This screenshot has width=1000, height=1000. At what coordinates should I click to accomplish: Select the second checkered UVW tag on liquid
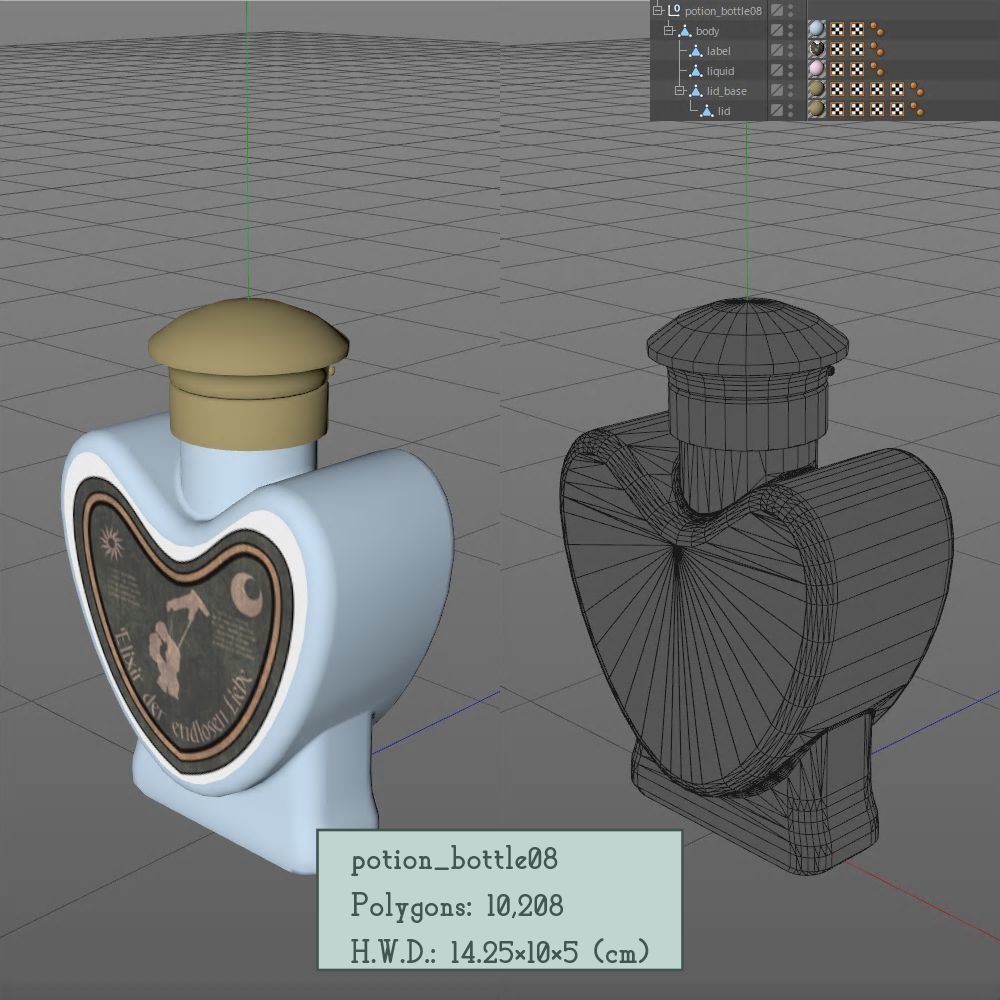[857, 69]
